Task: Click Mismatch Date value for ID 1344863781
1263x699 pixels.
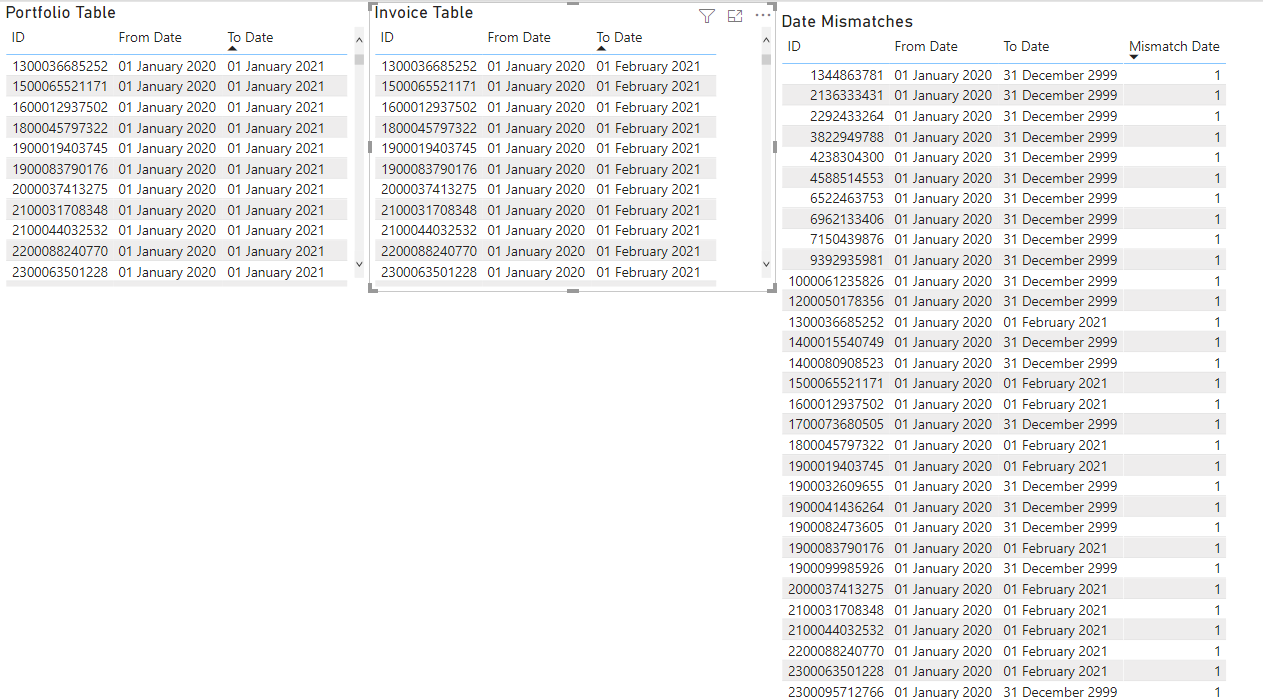Action: pos(1217,76)
